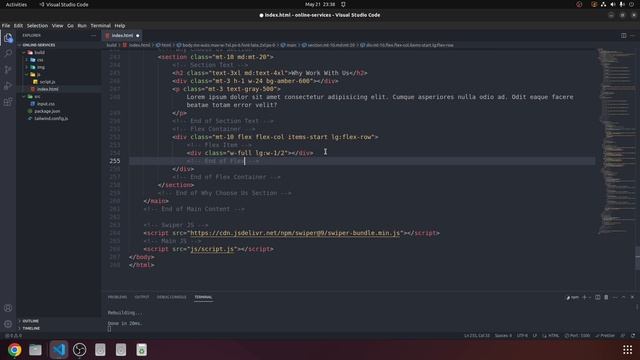The width and height of the screenshot is (640, 360).
Task: Open new terminal profile dropdown arrow
Action: coord(590,297)
